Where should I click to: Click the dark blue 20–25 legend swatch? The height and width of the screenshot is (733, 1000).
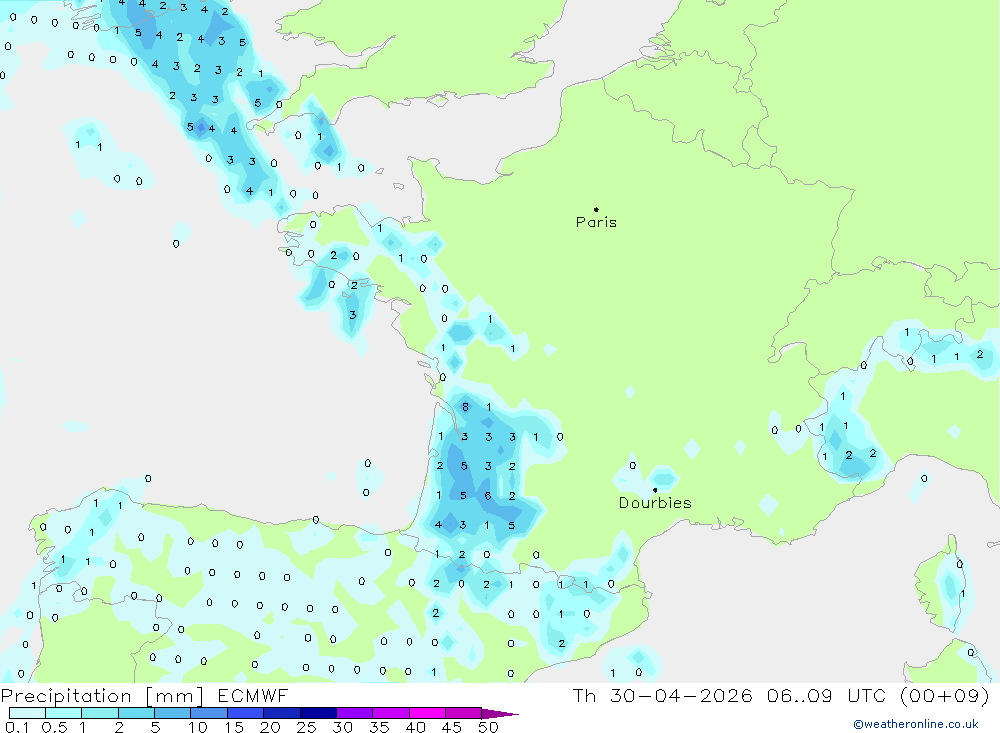coord(282,713)
